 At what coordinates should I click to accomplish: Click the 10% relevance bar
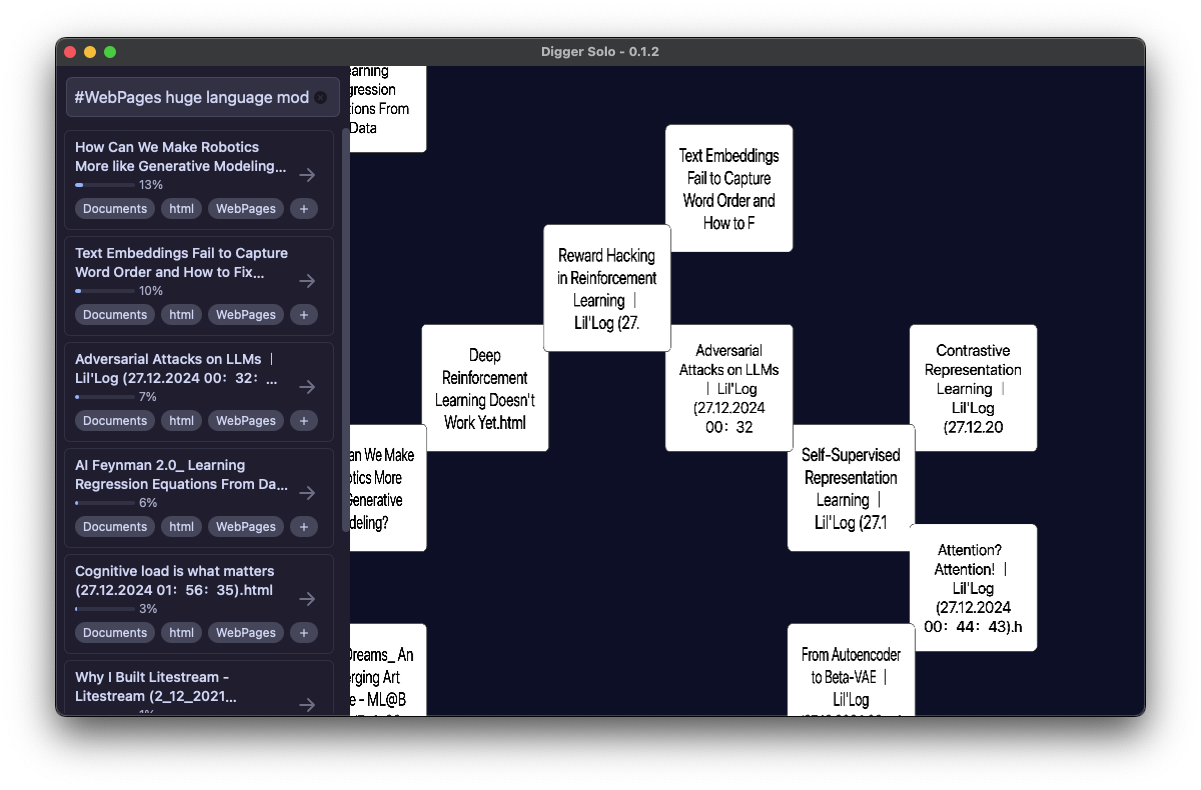coord(105,291)
